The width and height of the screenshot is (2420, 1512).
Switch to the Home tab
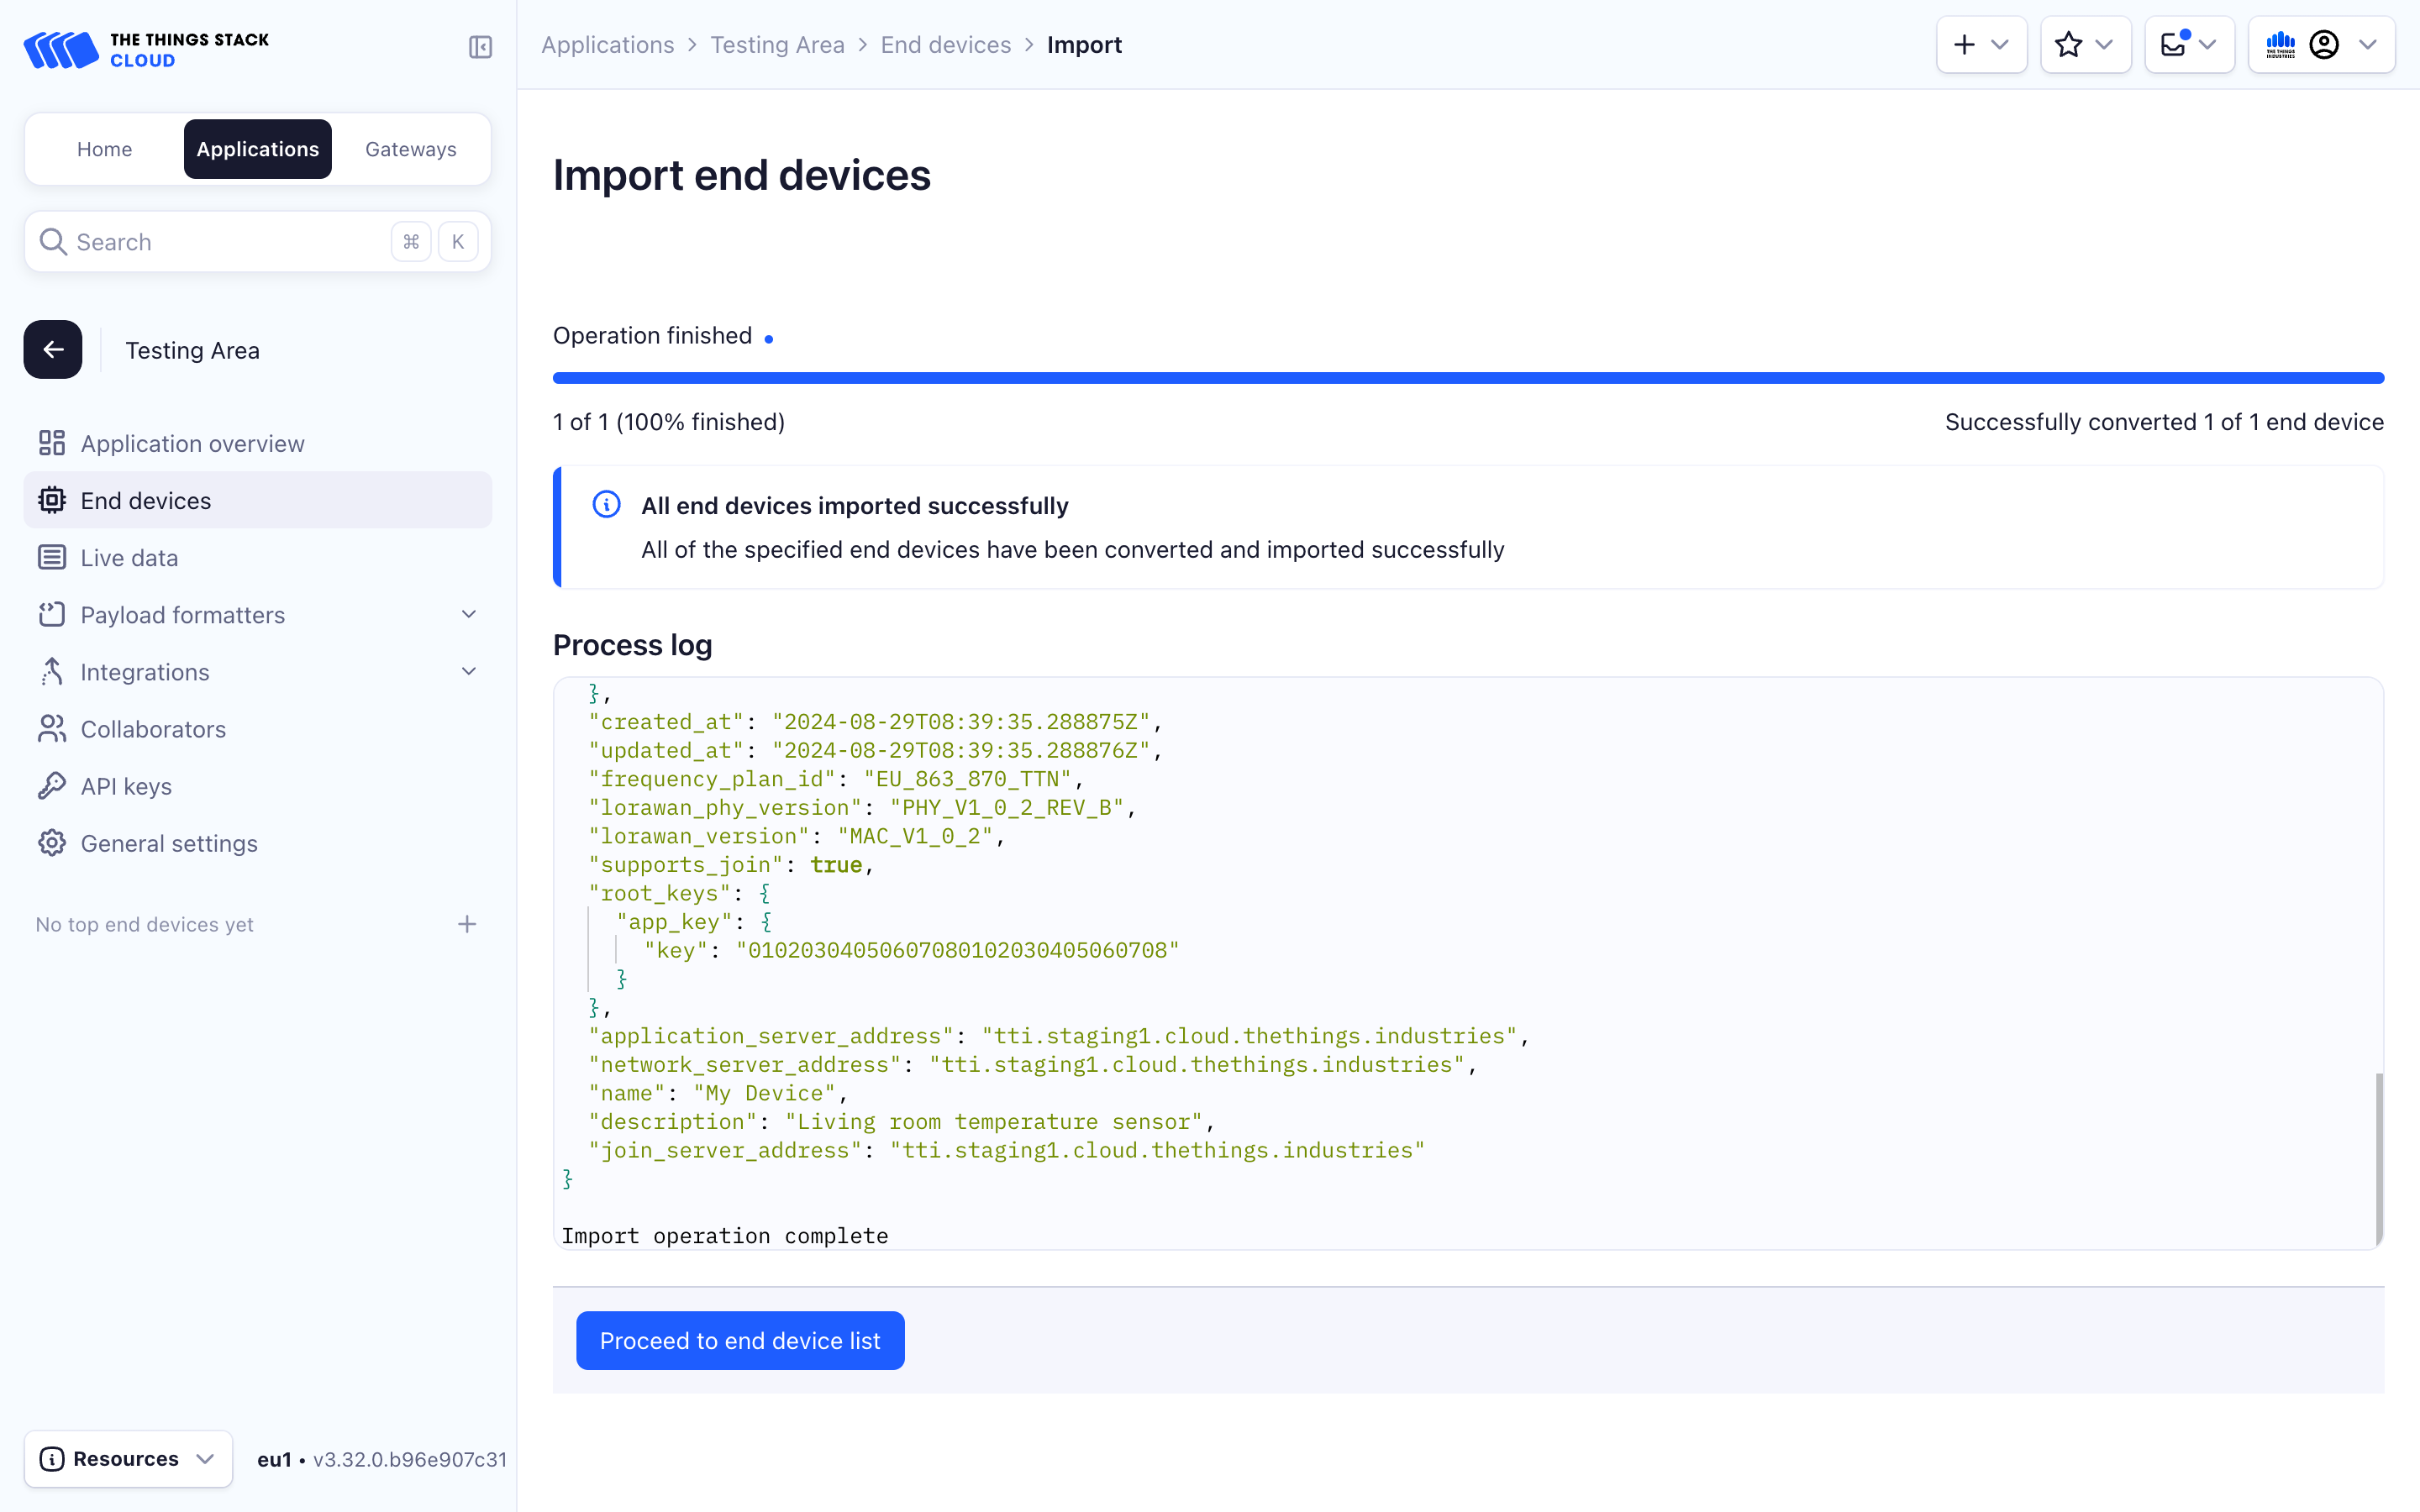pos(104,149)
